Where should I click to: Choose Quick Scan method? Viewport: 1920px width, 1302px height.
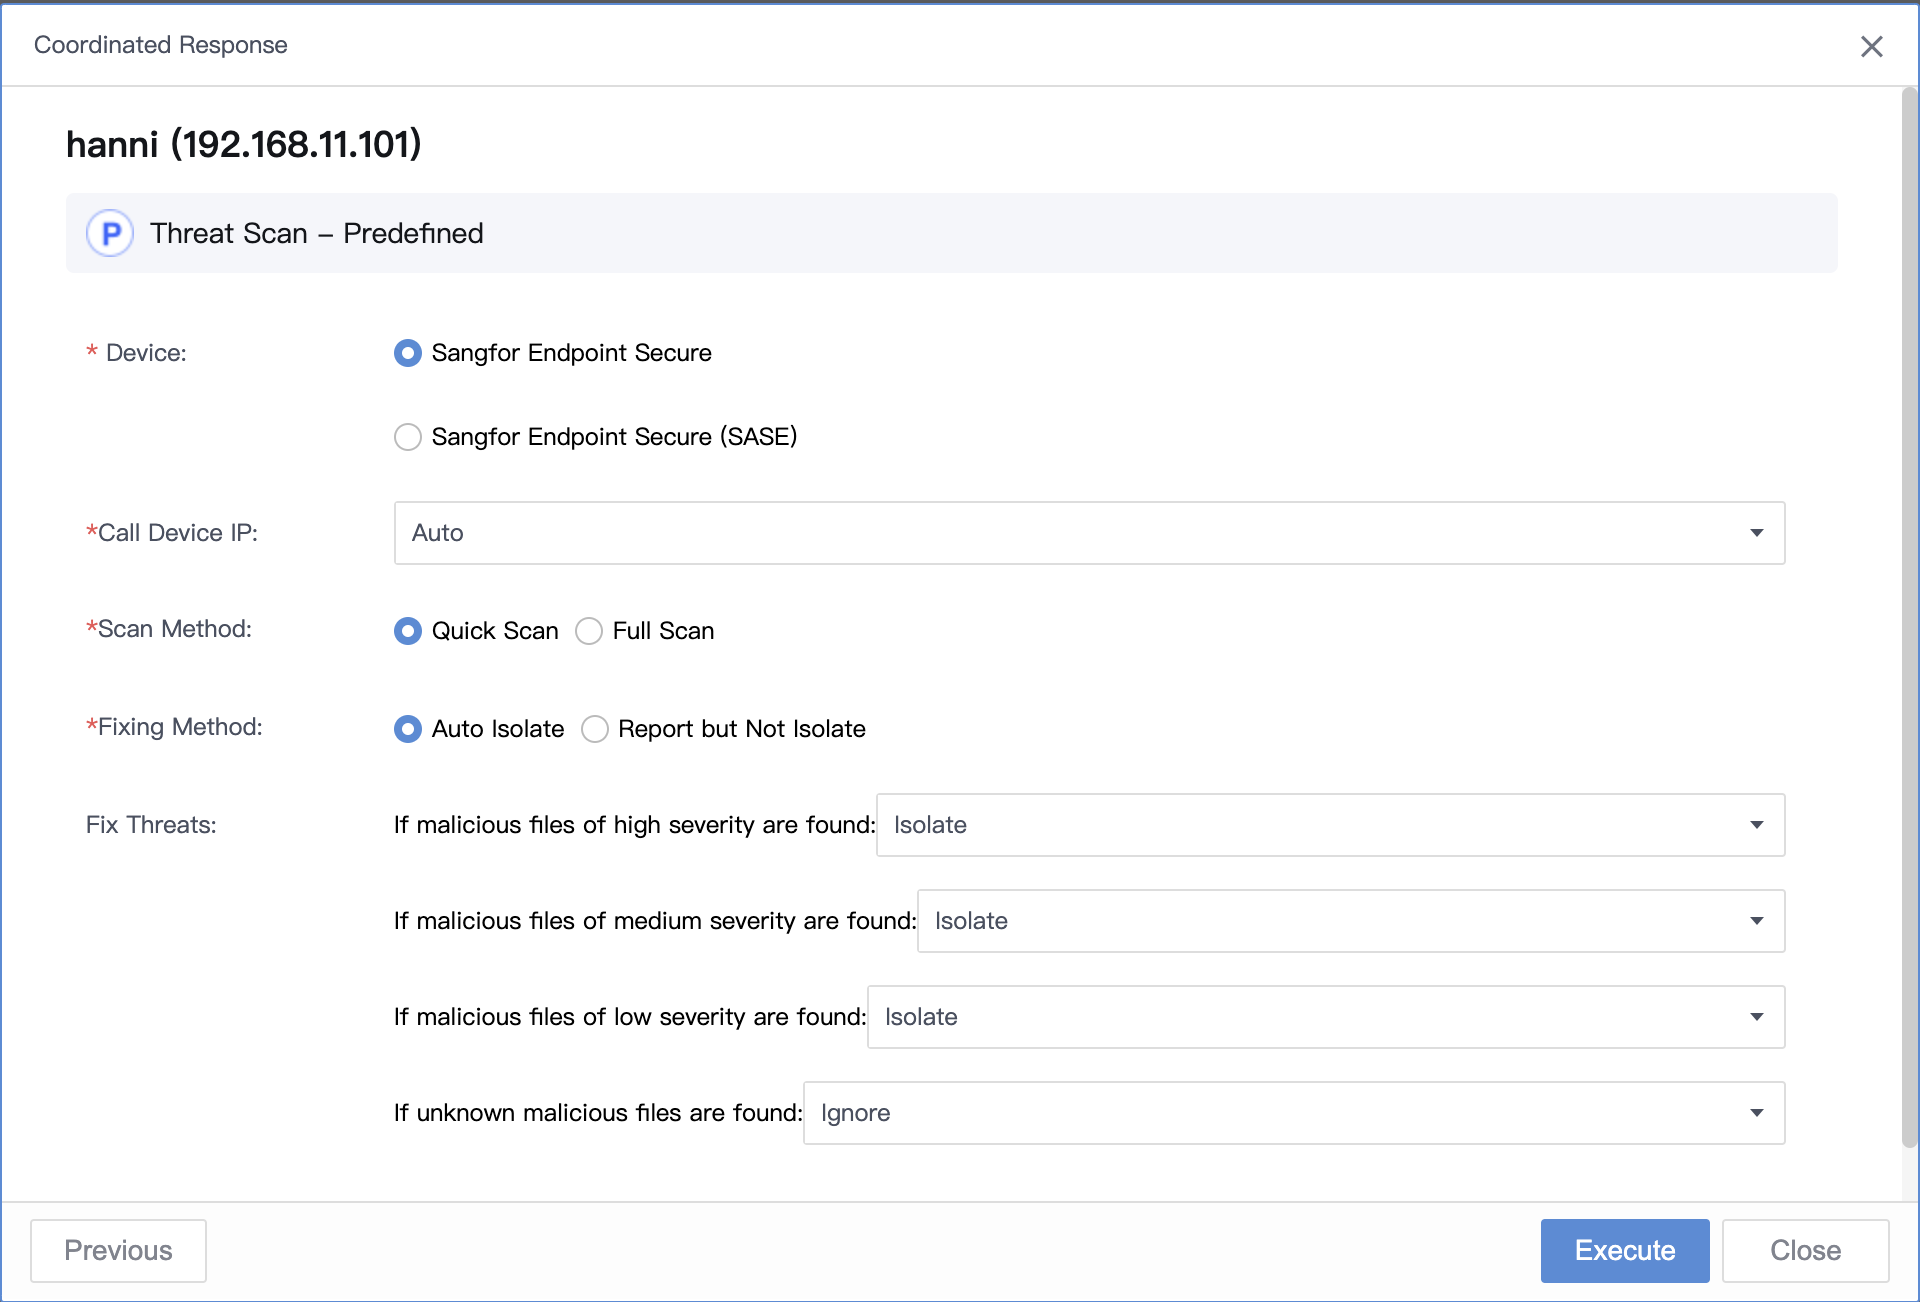408,631
